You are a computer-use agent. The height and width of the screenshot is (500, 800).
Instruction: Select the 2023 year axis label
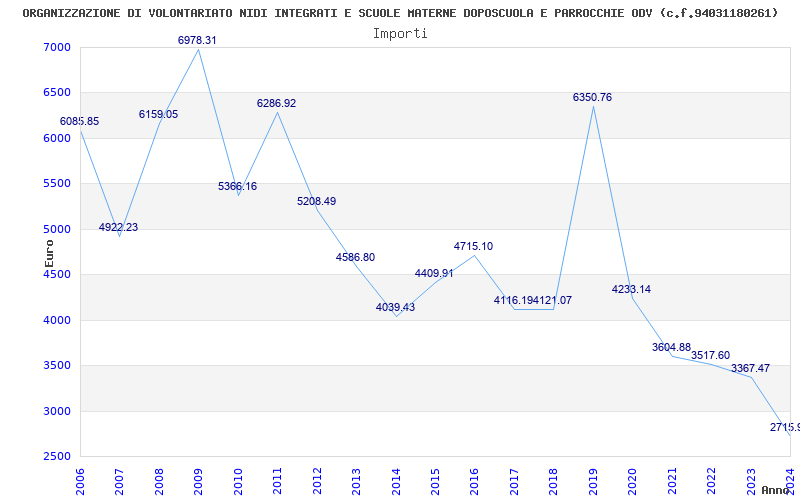[x=751, y=481]
